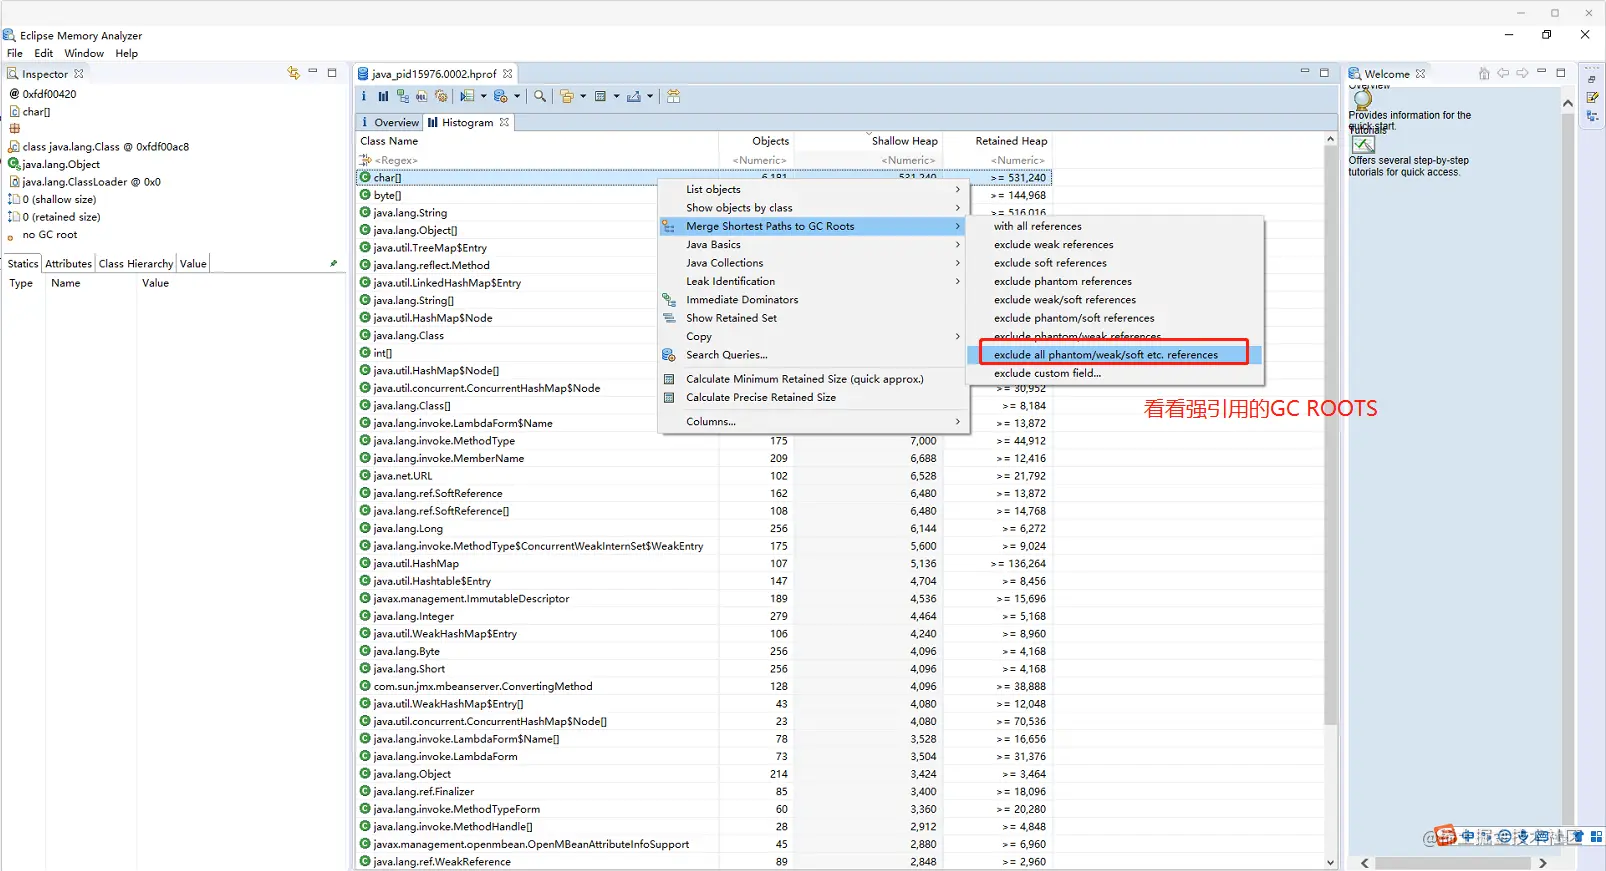Expand the Export dropdown arrow
Screen dimensions: 1606x871
pos(650,96)
